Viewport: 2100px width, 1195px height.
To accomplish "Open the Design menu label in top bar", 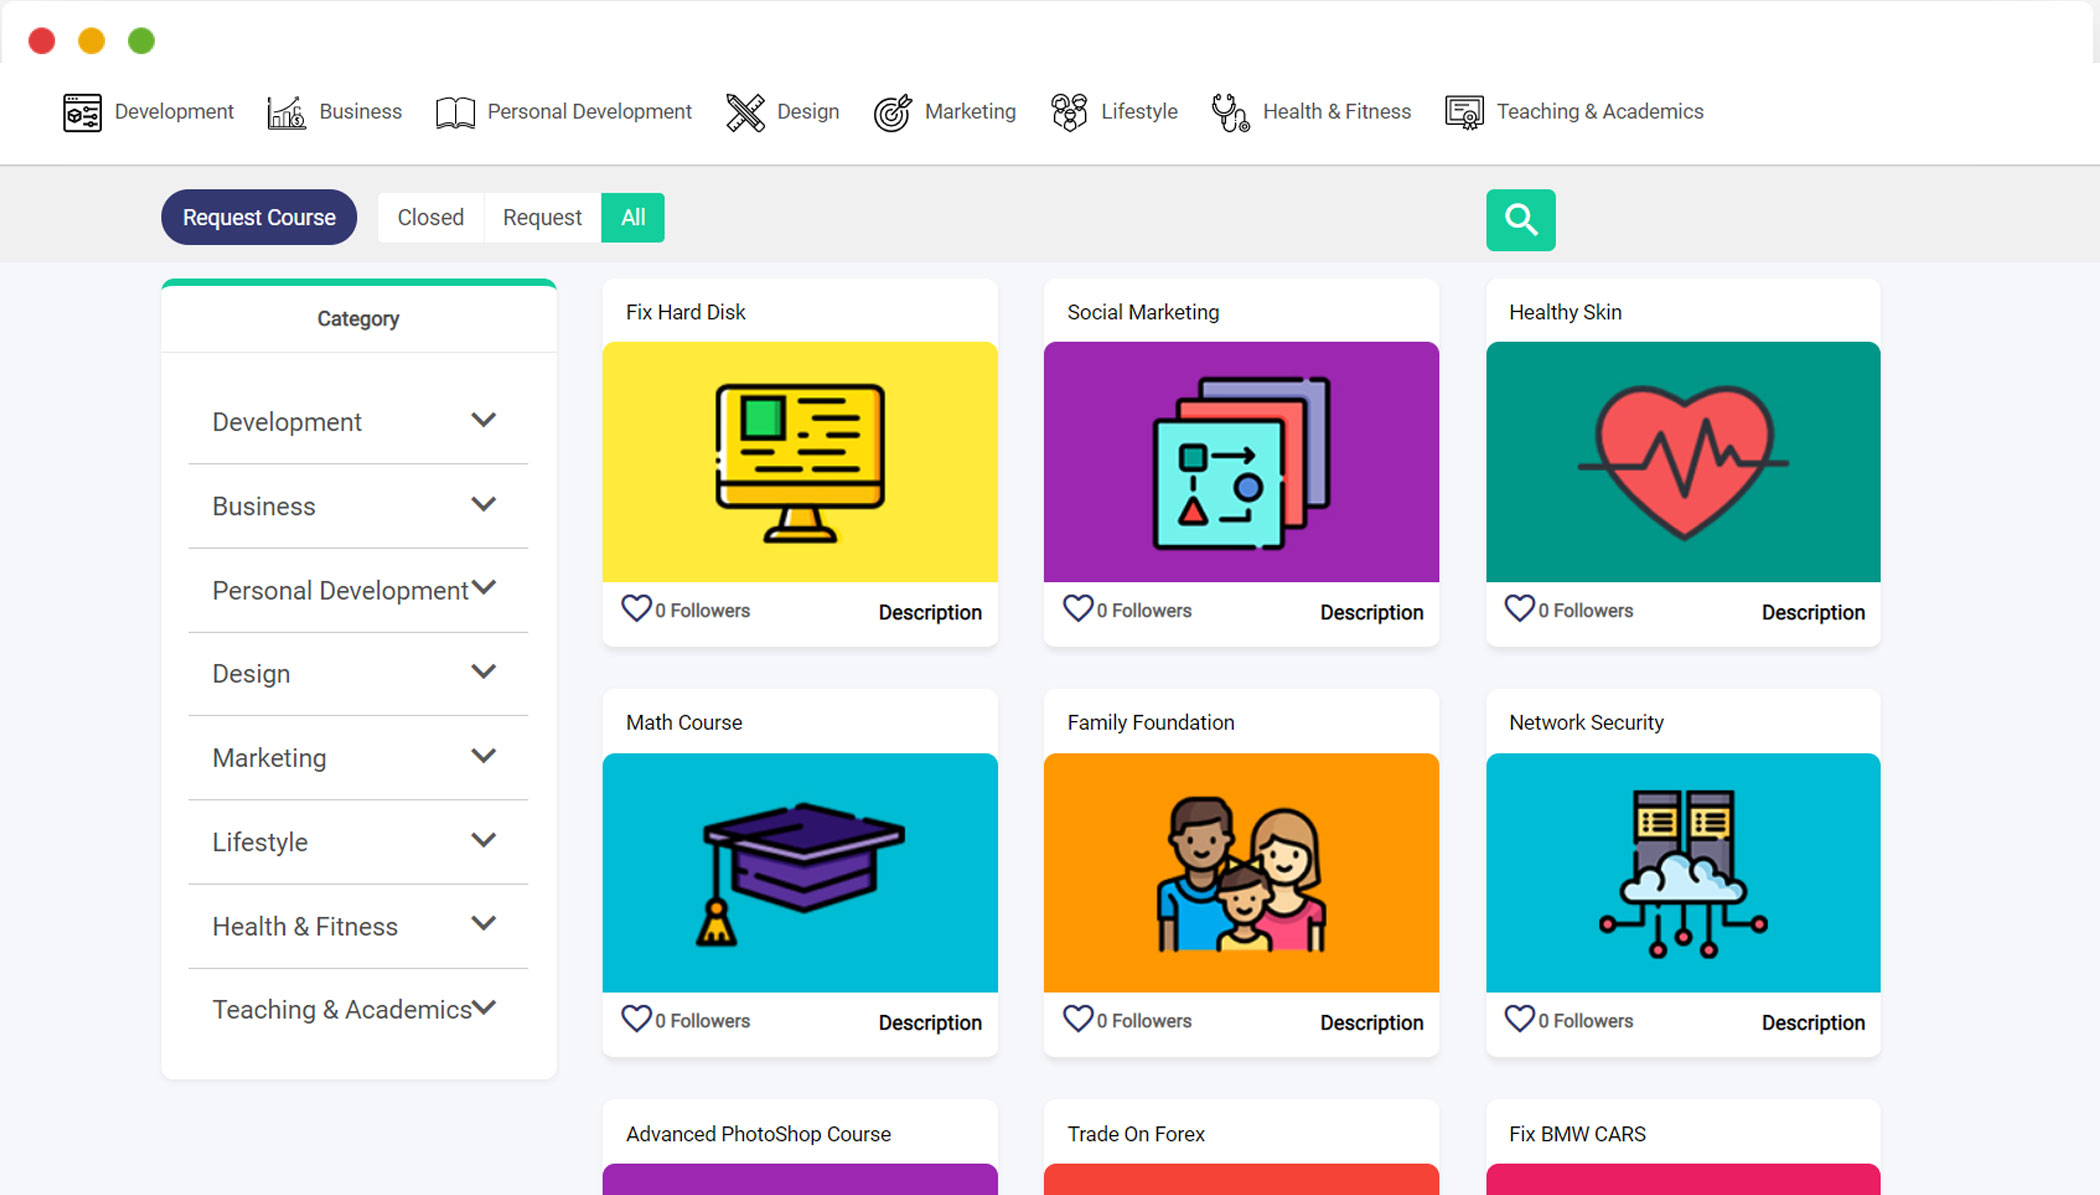I will click(808, 112).
